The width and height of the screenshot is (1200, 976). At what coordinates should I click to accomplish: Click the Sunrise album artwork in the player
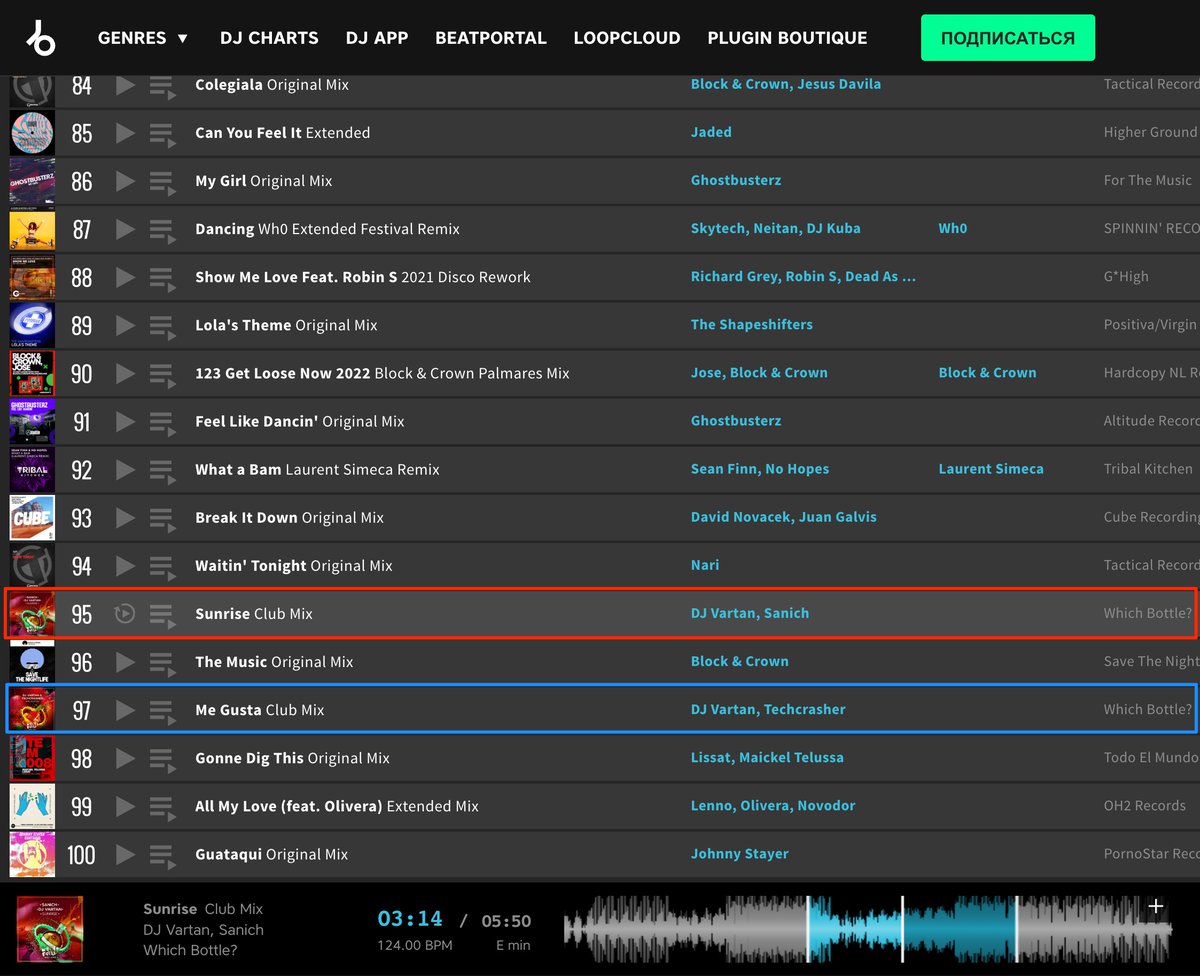pos(50,930)
